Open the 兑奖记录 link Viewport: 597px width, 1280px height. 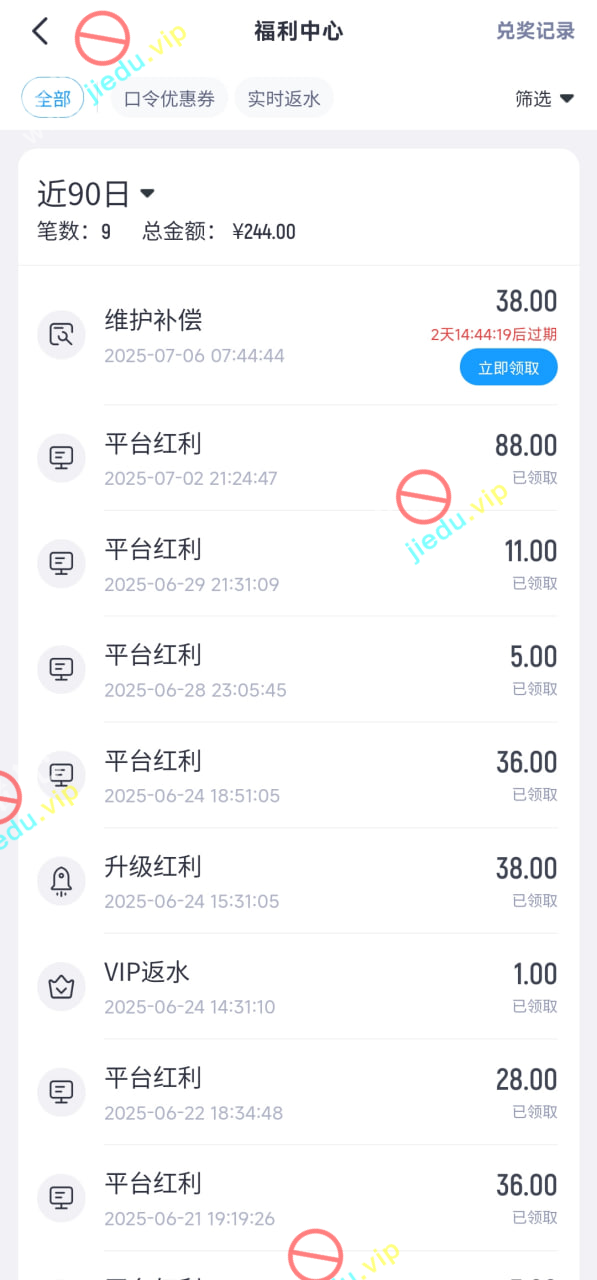[536, 31]
